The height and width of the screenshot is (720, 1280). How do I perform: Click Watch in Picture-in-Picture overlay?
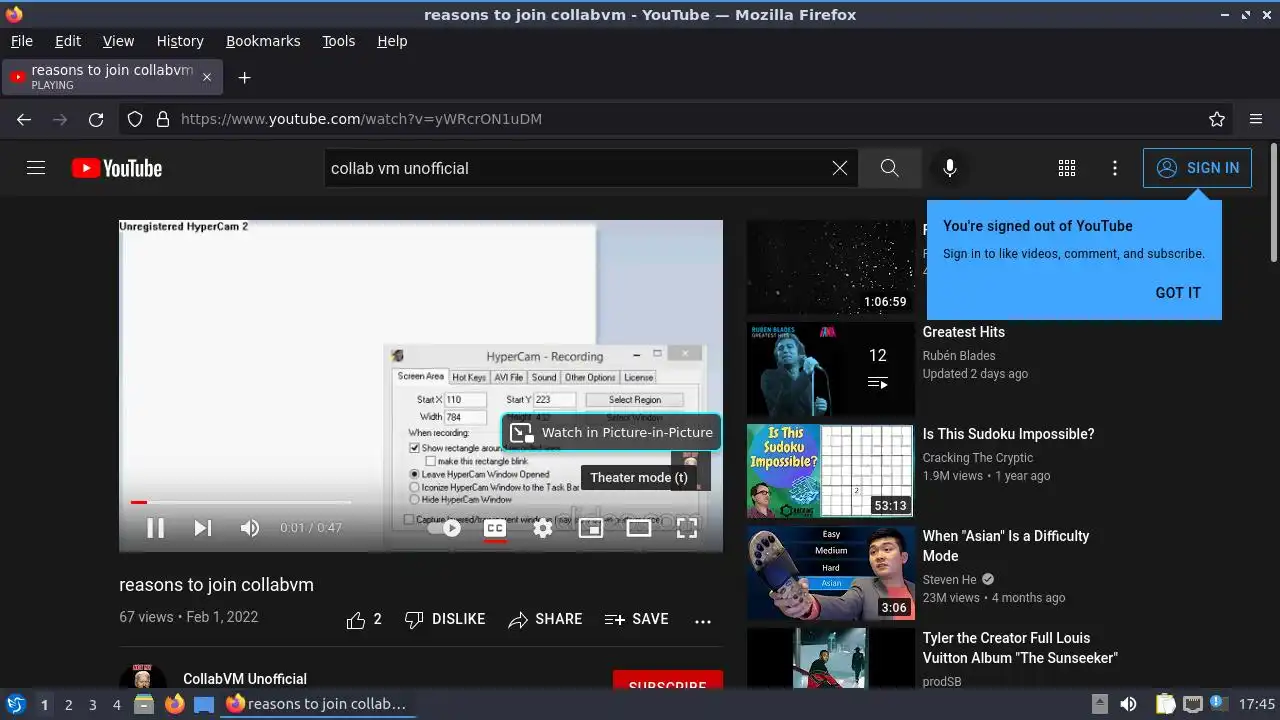612,432
